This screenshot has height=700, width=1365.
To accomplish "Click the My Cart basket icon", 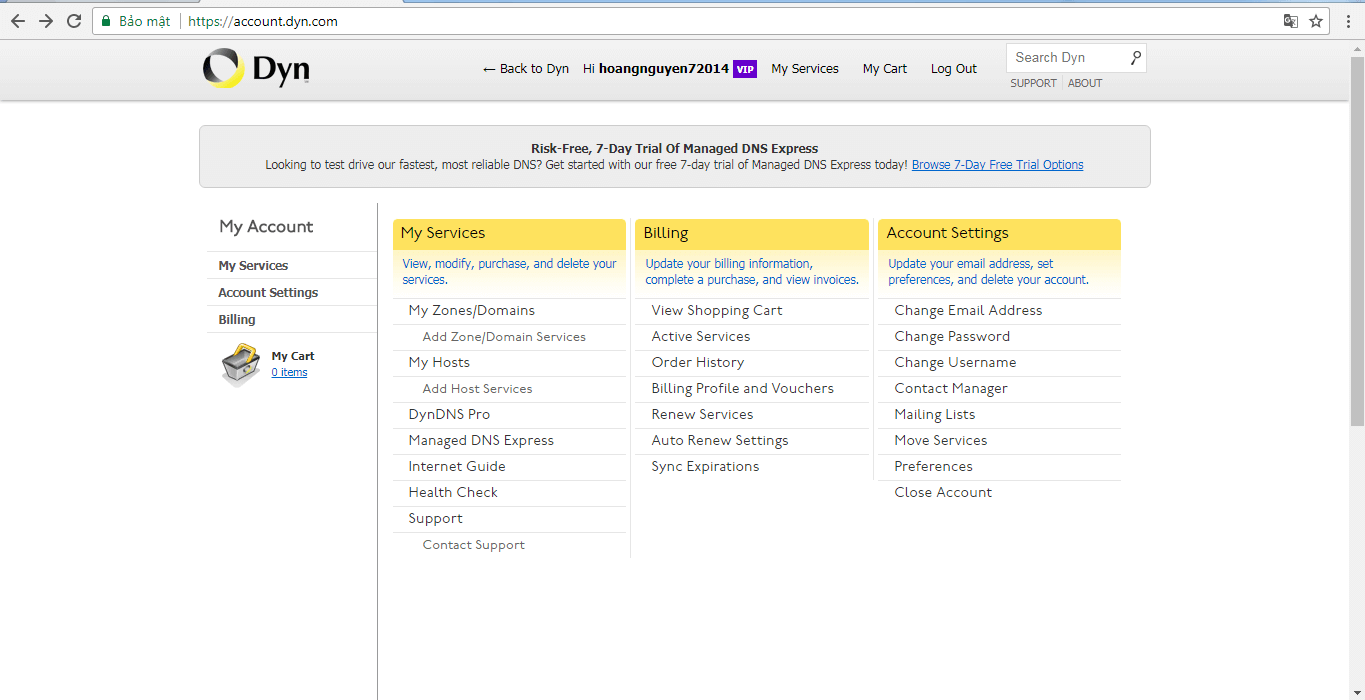I will coord(240,364).
